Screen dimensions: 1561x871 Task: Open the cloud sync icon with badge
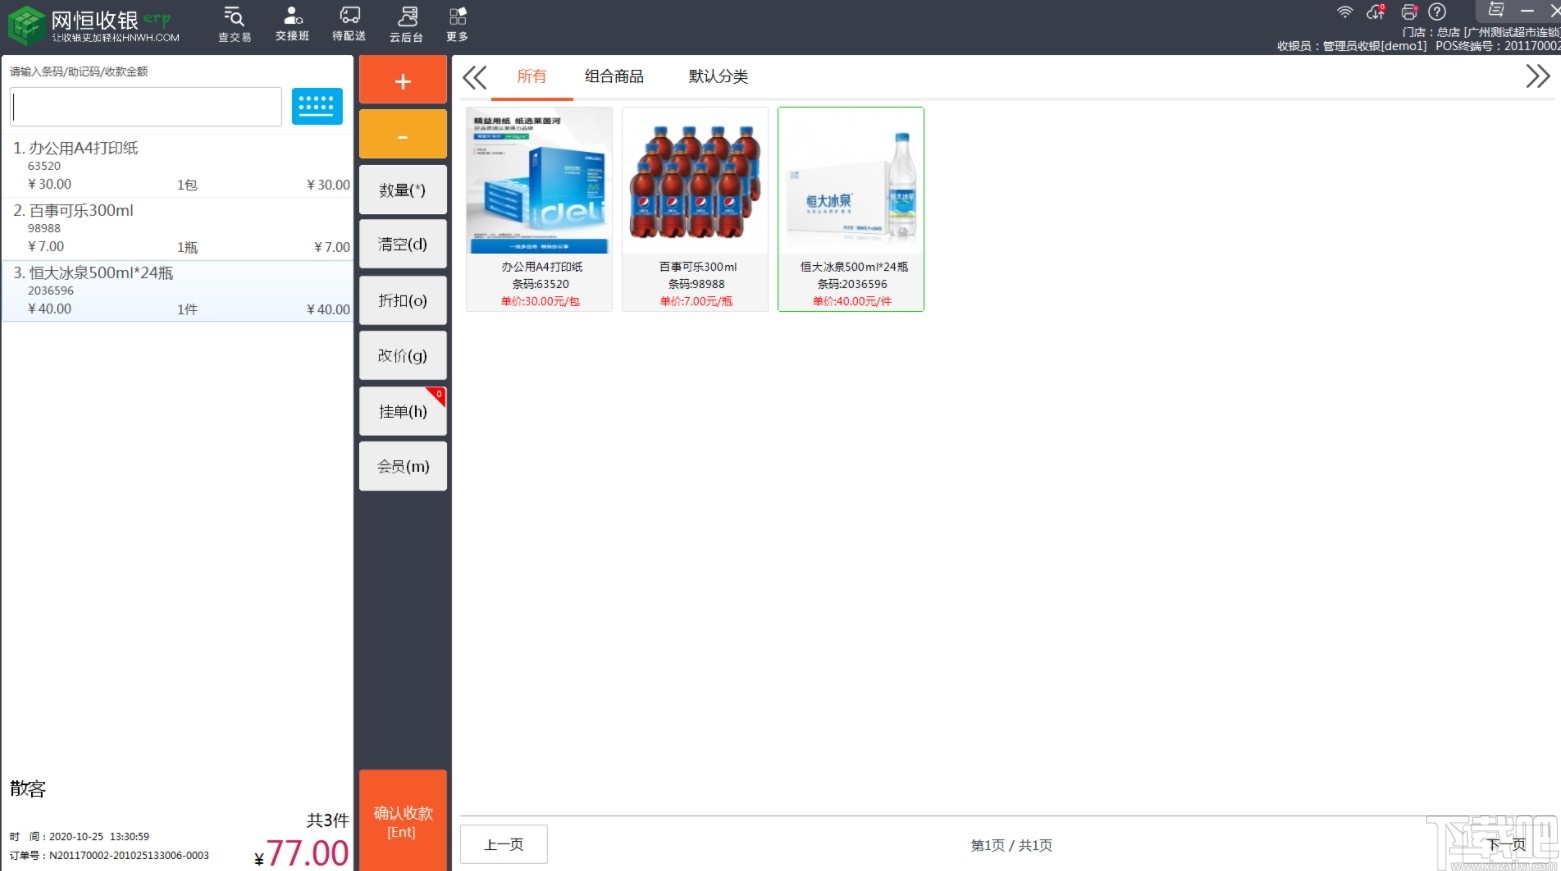point(1375,12)
